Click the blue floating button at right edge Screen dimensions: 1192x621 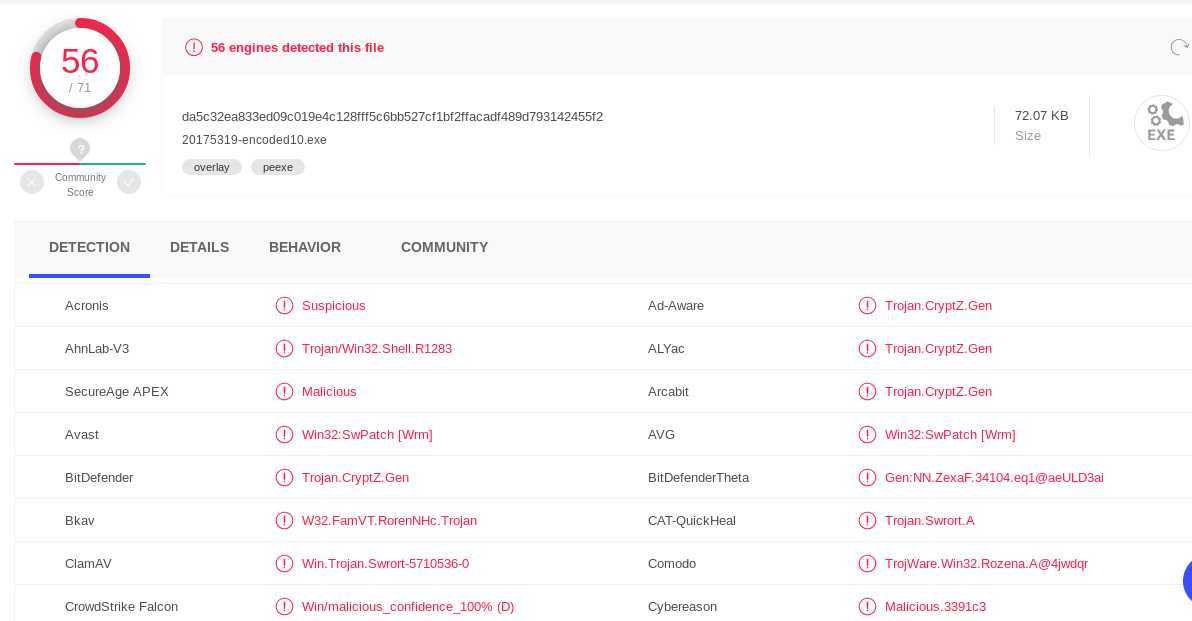1187,581
